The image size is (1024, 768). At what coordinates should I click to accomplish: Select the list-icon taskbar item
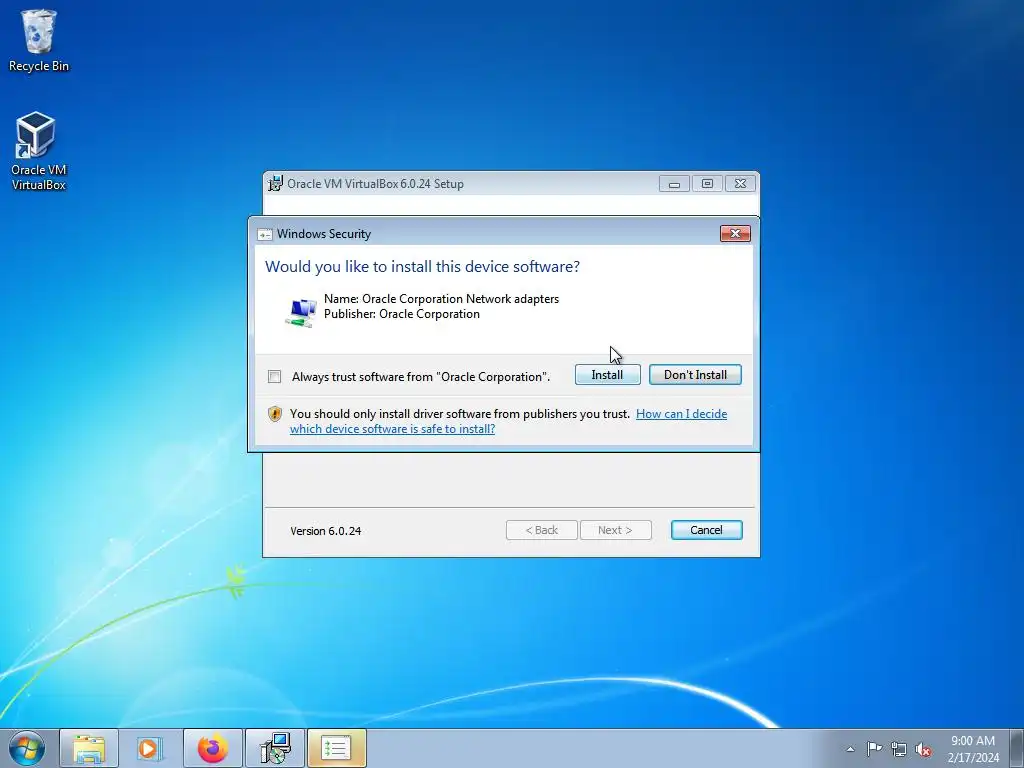[336, 748]
